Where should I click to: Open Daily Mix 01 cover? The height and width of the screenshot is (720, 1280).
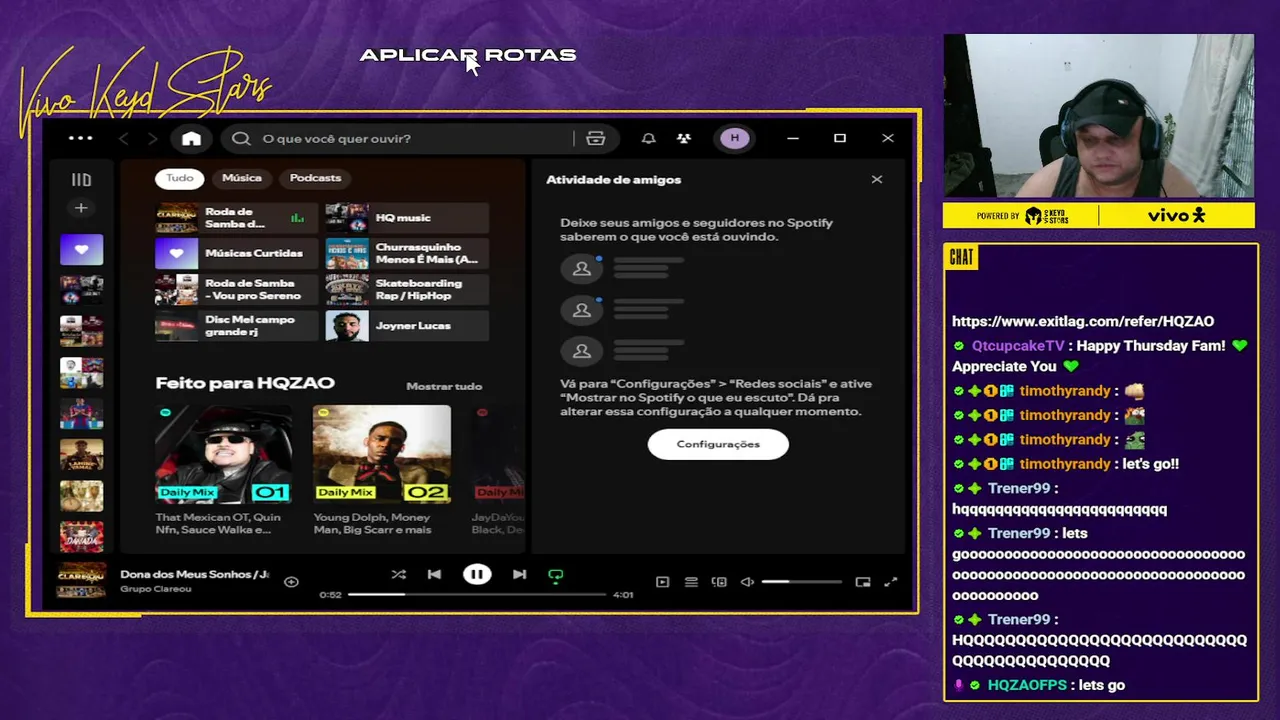click(224, 454)
